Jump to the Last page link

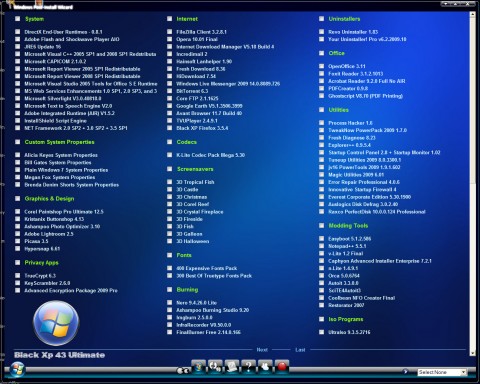tap(300, 350)
